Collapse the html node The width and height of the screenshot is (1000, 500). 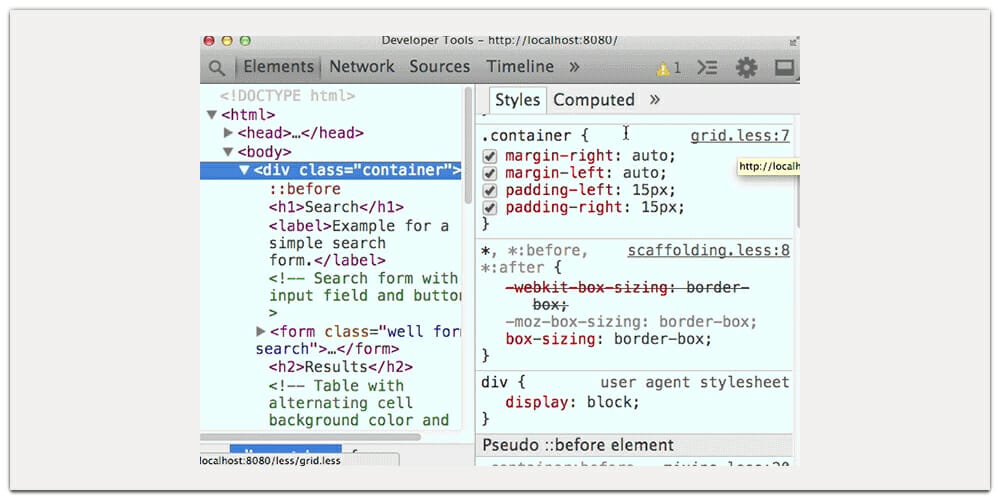point(212,115)
